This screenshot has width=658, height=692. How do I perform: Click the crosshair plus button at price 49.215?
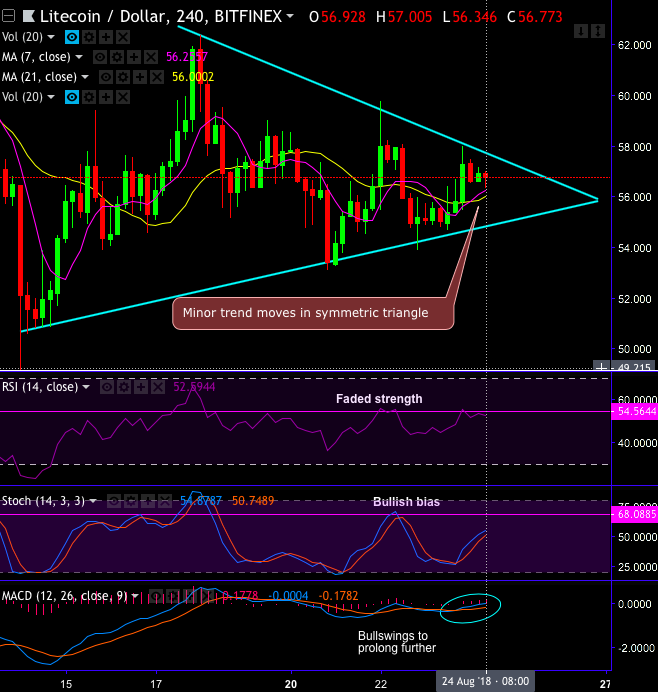click(x=601, y=367)
